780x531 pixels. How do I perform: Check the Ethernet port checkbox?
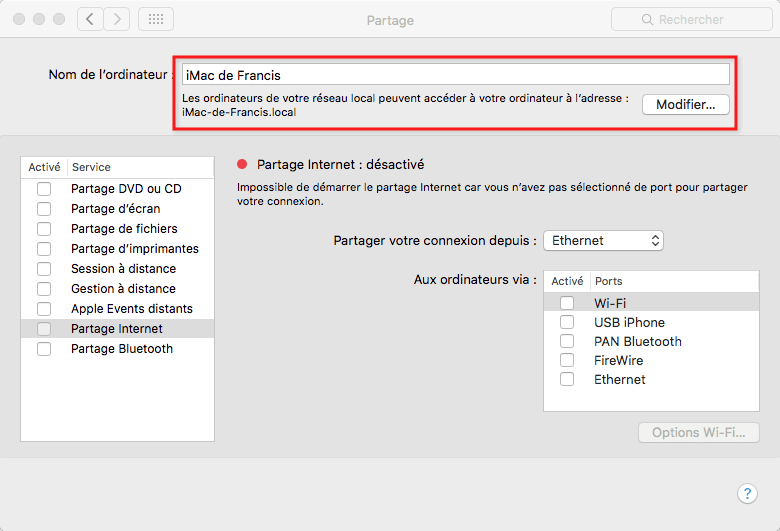point(567,379)
